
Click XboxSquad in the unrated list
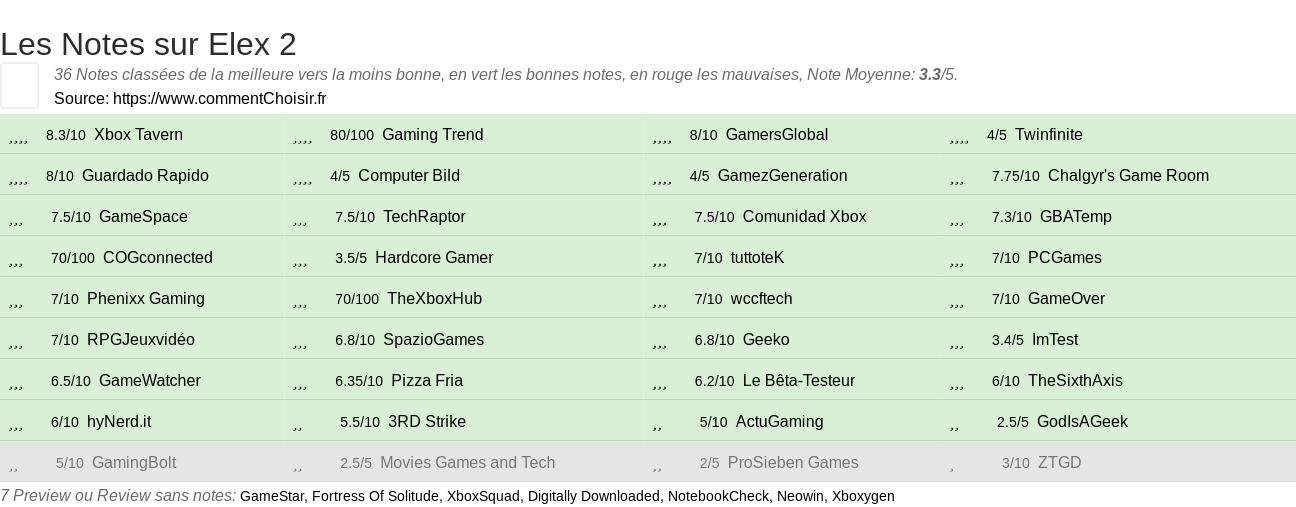click(x=483, y=496)
